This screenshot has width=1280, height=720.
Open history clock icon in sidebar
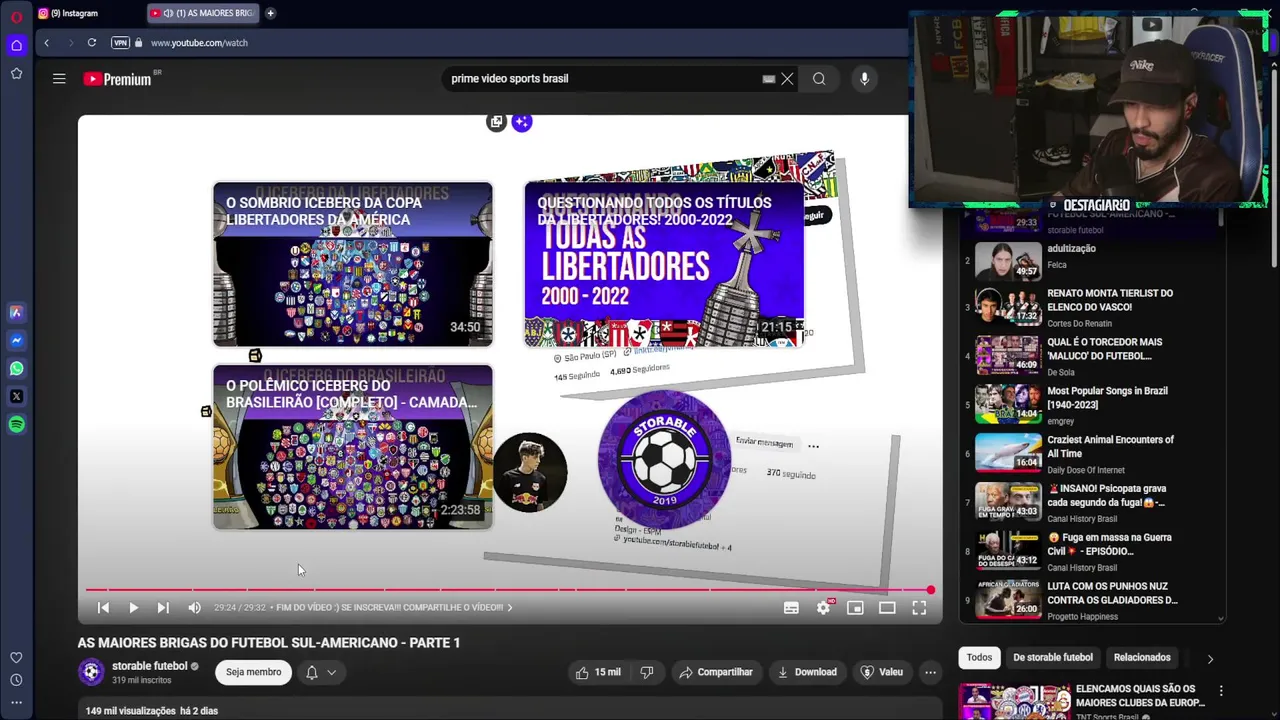click(16, 680)
